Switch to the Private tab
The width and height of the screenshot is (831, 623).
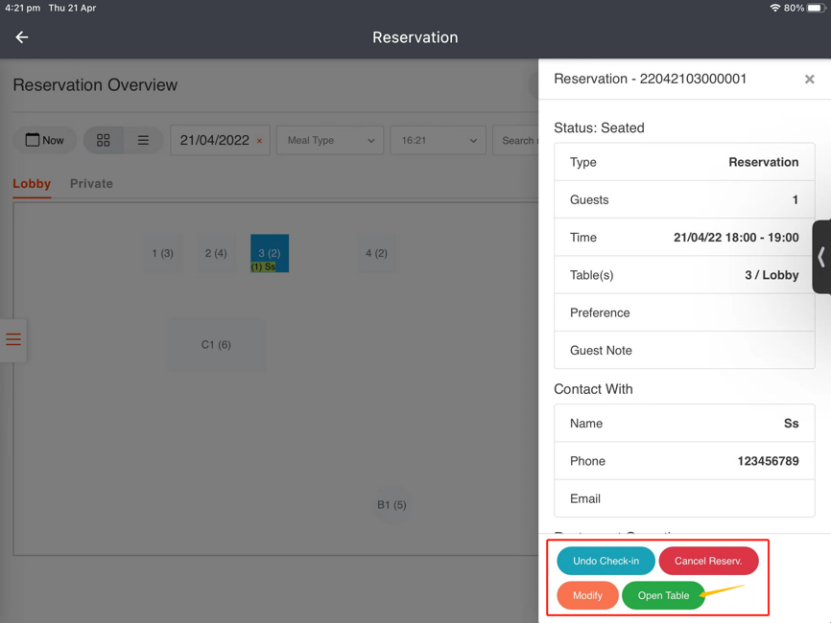pos(91,184)
